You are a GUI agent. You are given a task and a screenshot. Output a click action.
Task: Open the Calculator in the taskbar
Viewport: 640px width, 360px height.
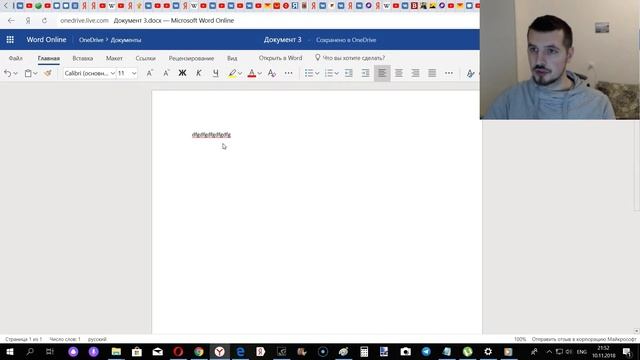(364, 351)
